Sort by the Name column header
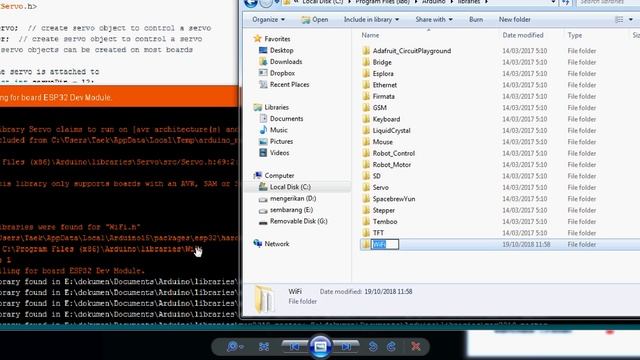This screenshot has height=360, width=640. (x=370, y=35)
